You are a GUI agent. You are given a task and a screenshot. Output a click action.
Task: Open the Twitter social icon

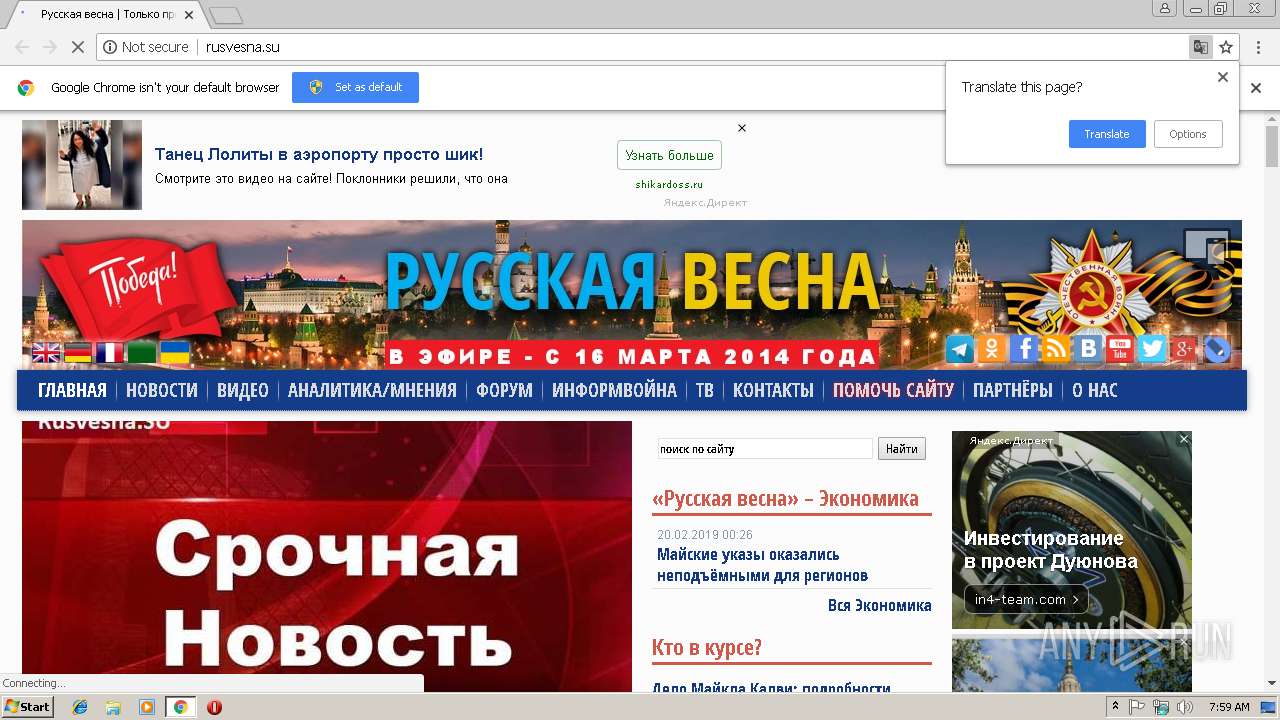click(x=1152, y=349)
